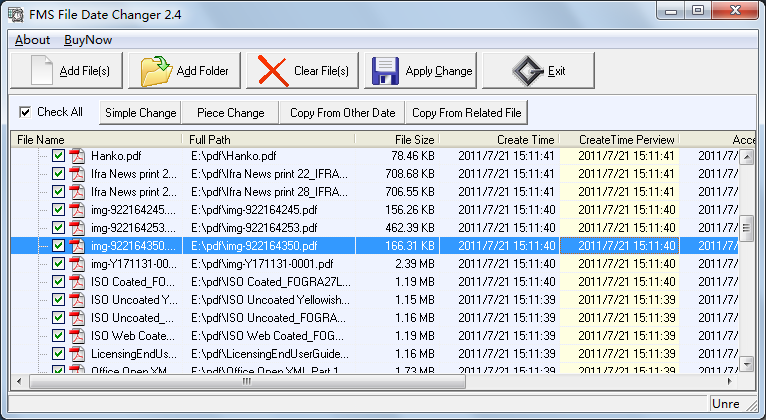Click Copy From Related File button

[467, 113]
